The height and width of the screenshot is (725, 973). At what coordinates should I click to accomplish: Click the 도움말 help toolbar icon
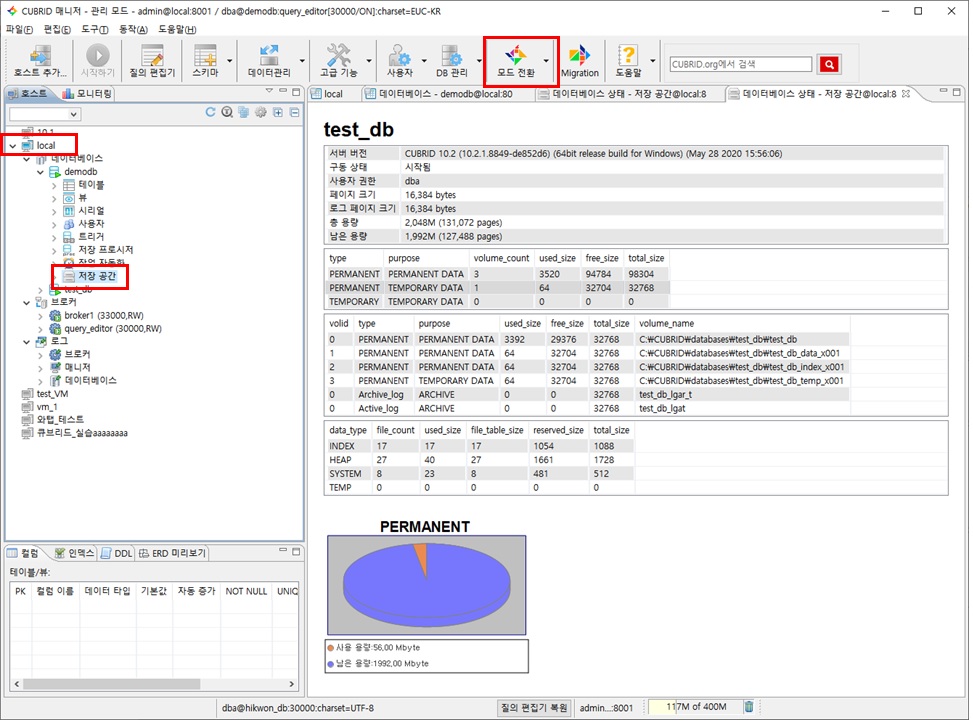point(628,61)
